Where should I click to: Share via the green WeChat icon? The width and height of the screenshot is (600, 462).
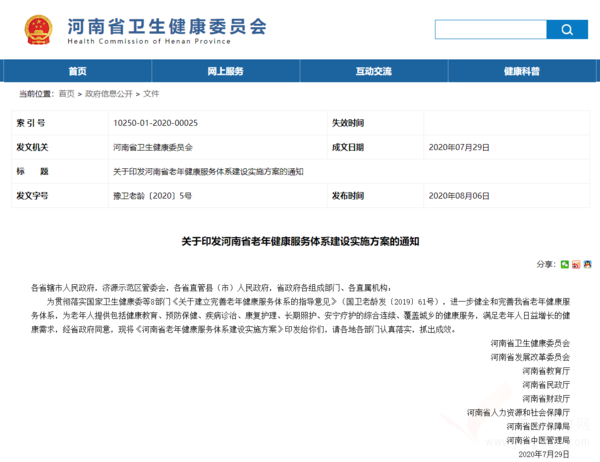564,264
